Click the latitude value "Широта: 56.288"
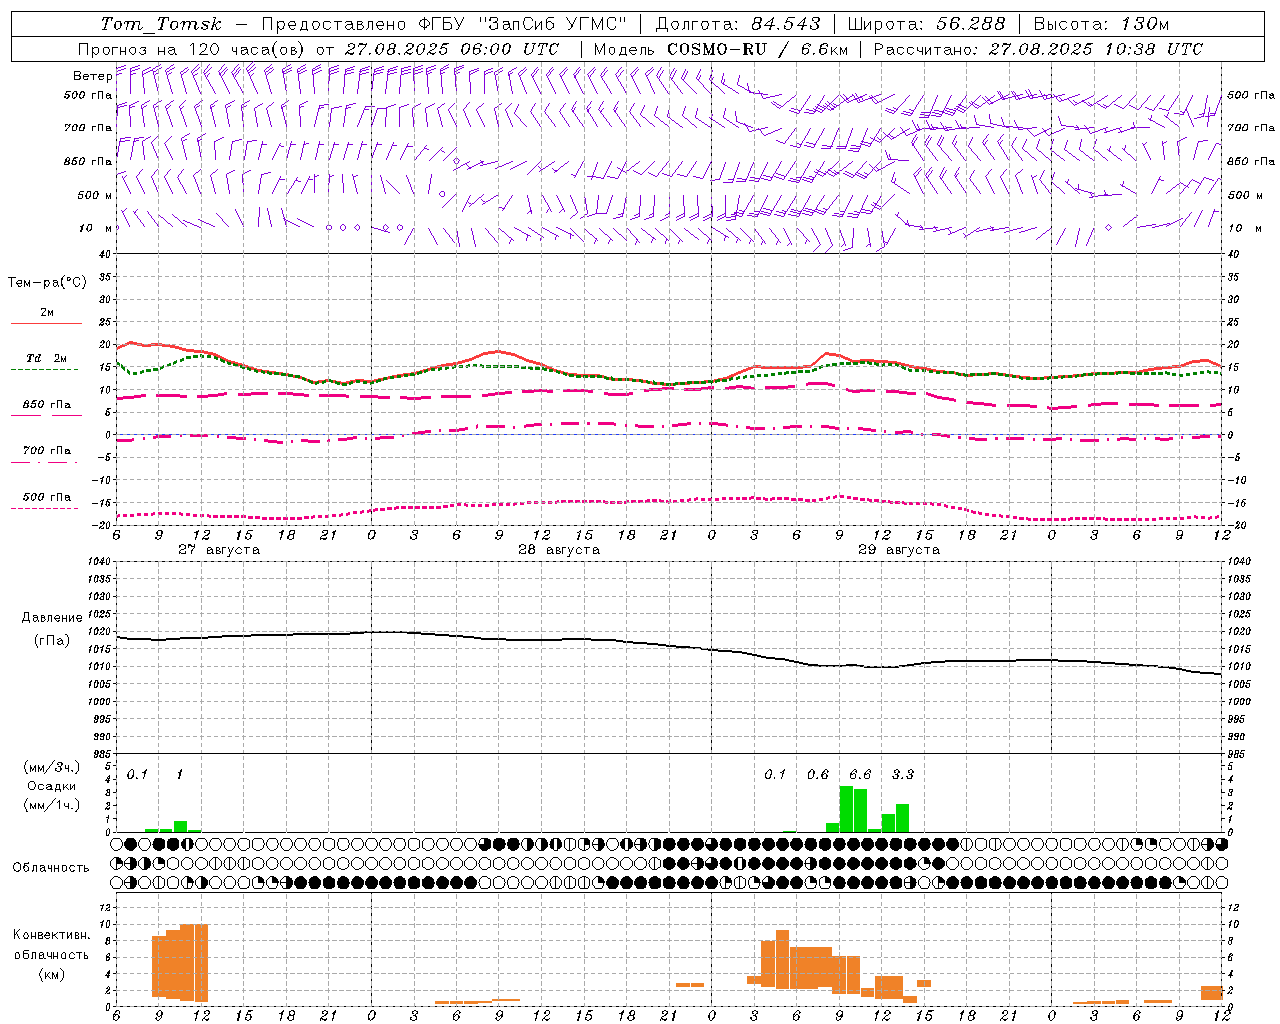 coord(926,24)
